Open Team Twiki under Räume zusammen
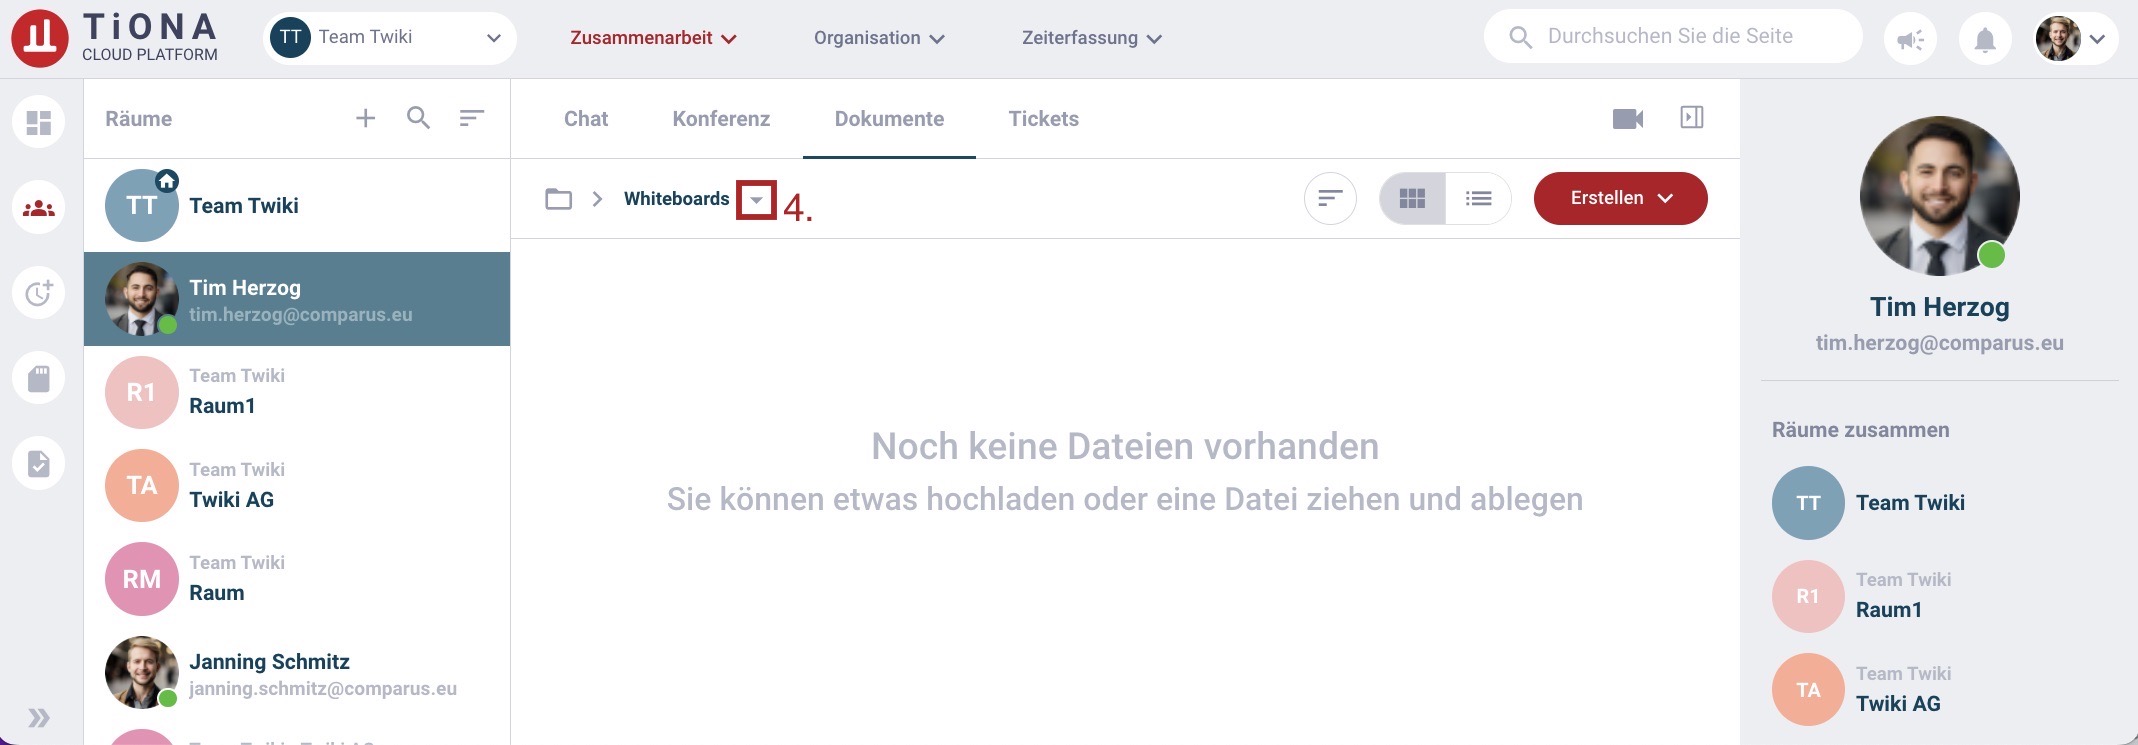 1939,503
